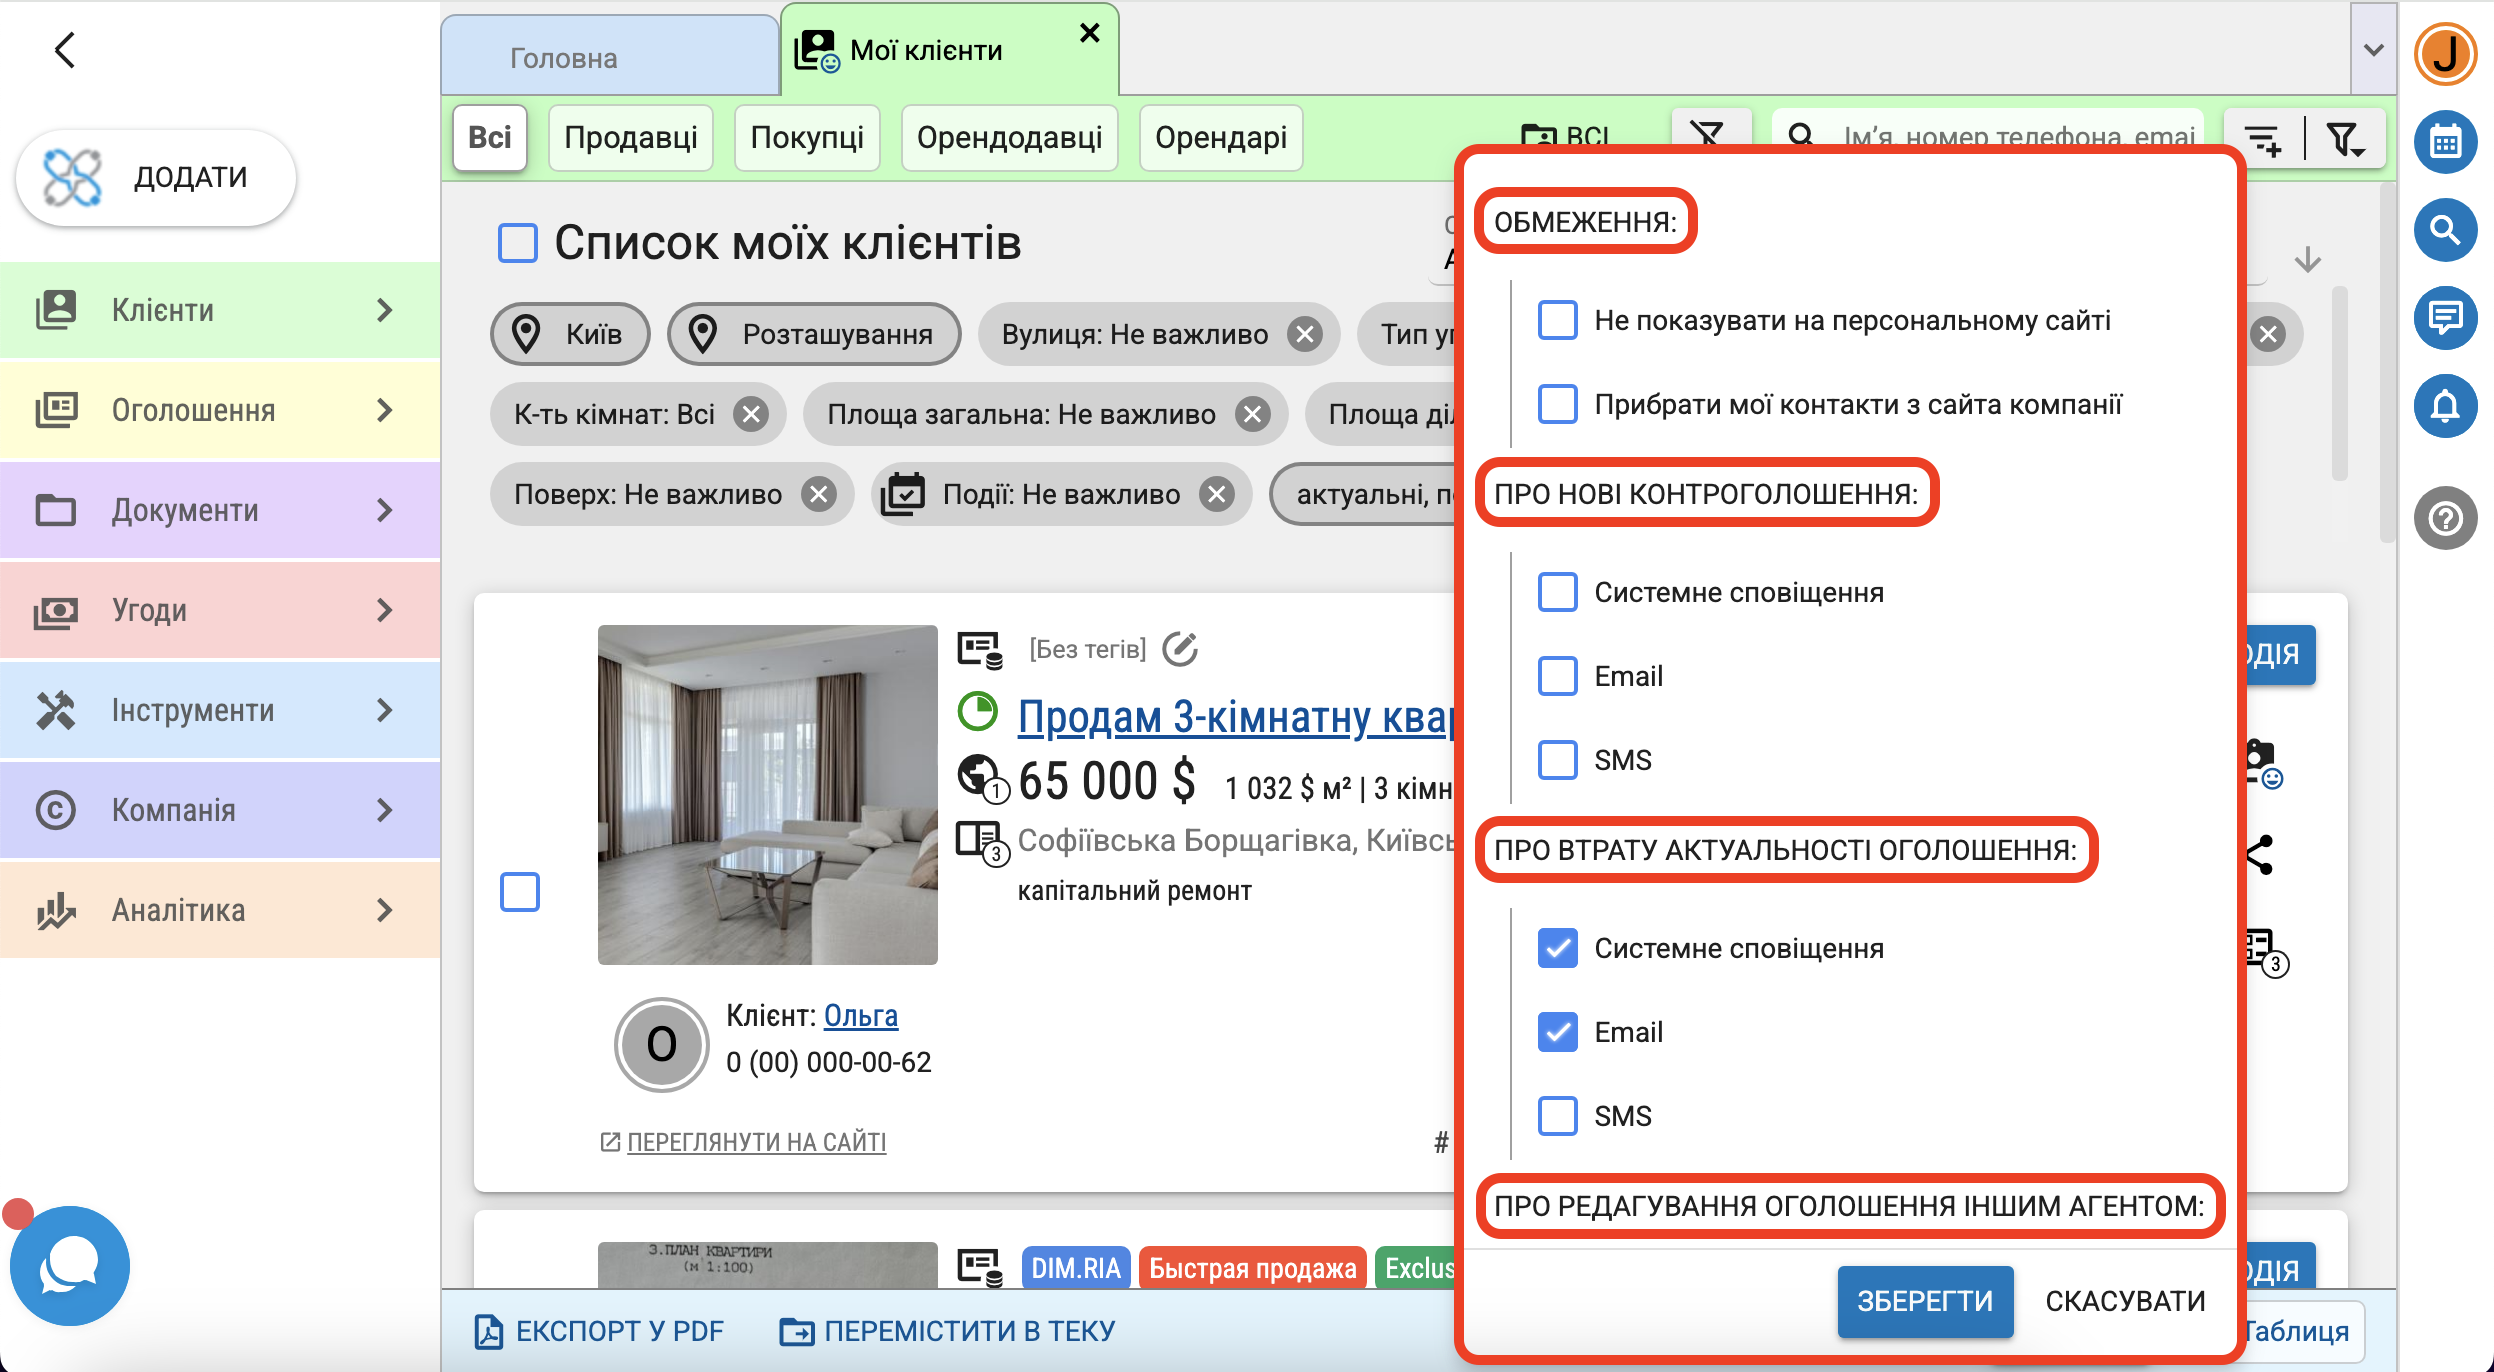Viewport: 2494px width, 1372px height.
Task: Remove the 'Вулиця: Не важливо' filter chip
Action: tap(1304, 334)
